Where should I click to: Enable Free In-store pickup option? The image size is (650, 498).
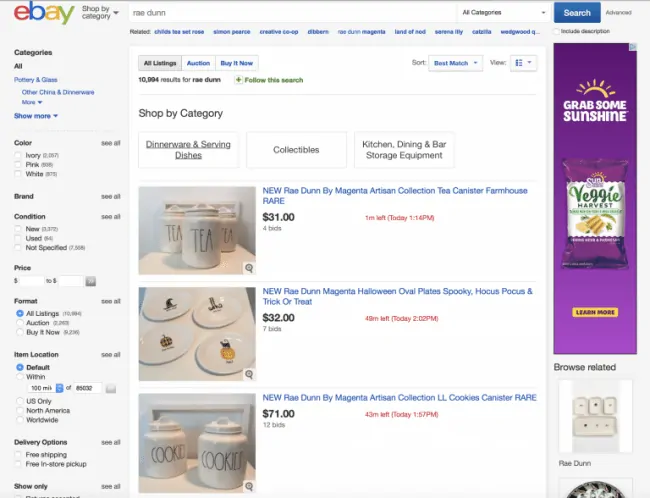[x=18, y=464]
